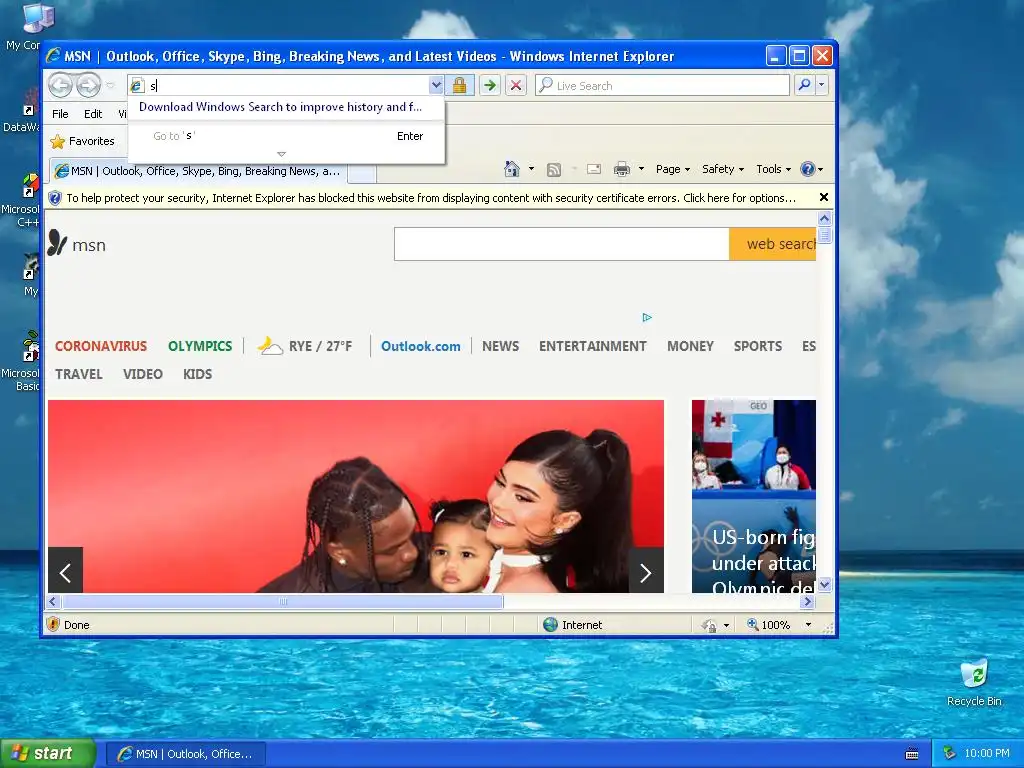Screen dimensions: 1024x768
Task: Expand the Home button dropdown arrow
Action: [531, 169]
